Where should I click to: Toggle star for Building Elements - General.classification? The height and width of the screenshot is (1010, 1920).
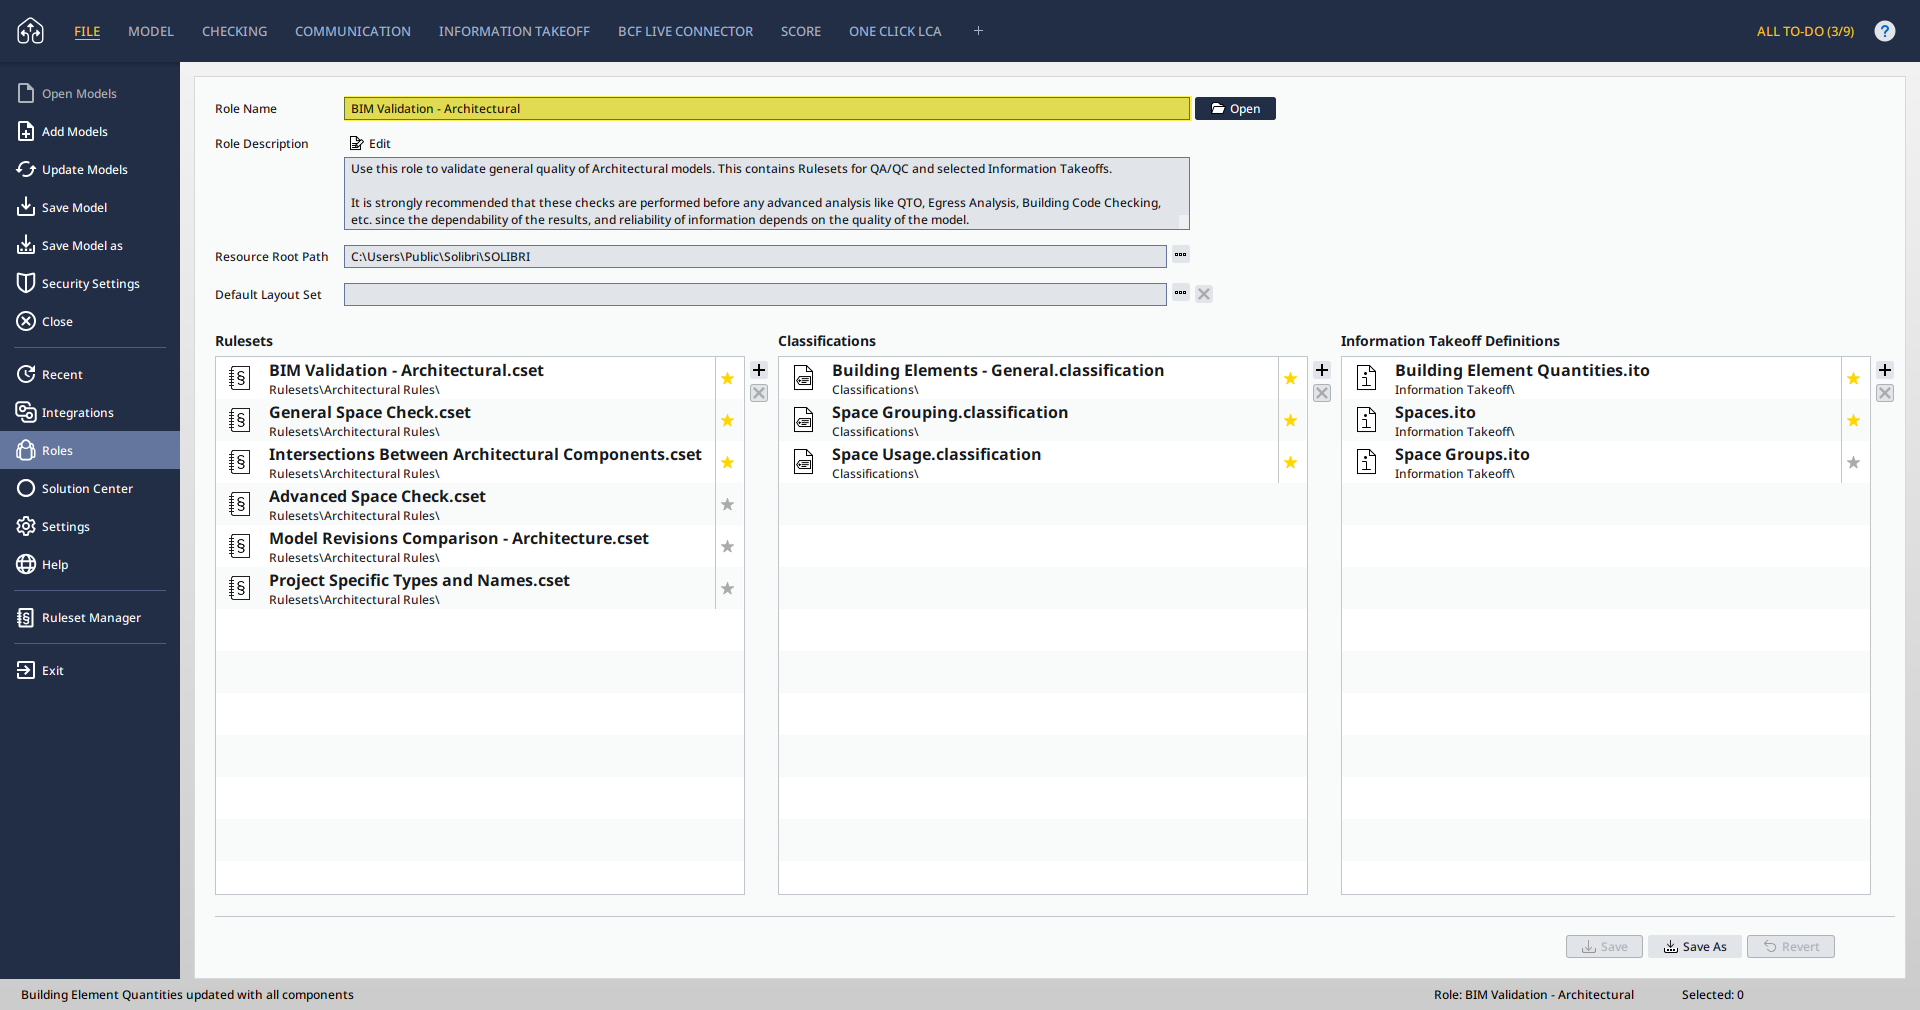point(1291,378)
